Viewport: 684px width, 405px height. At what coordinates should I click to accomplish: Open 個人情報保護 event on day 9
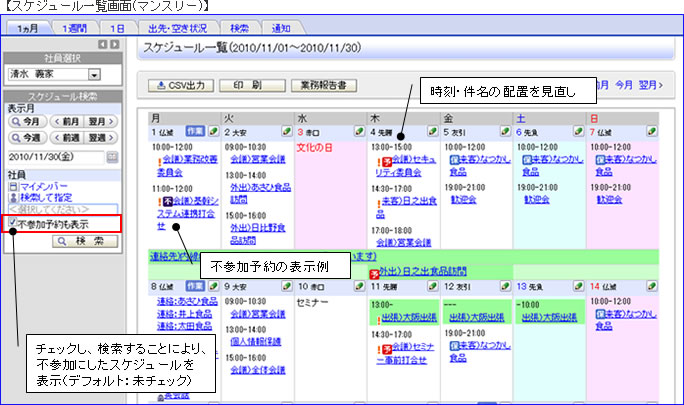click(256, 341)
